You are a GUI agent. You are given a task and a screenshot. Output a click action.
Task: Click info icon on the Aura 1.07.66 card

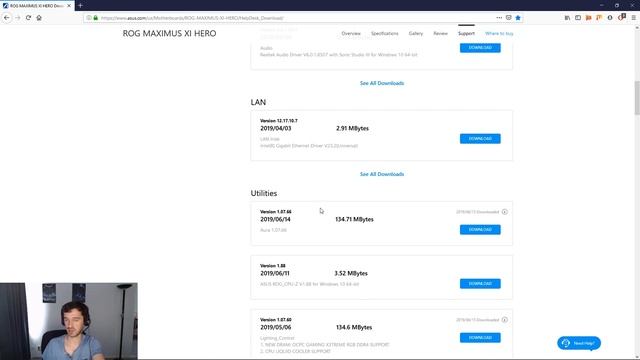click(x=505, y=212)
